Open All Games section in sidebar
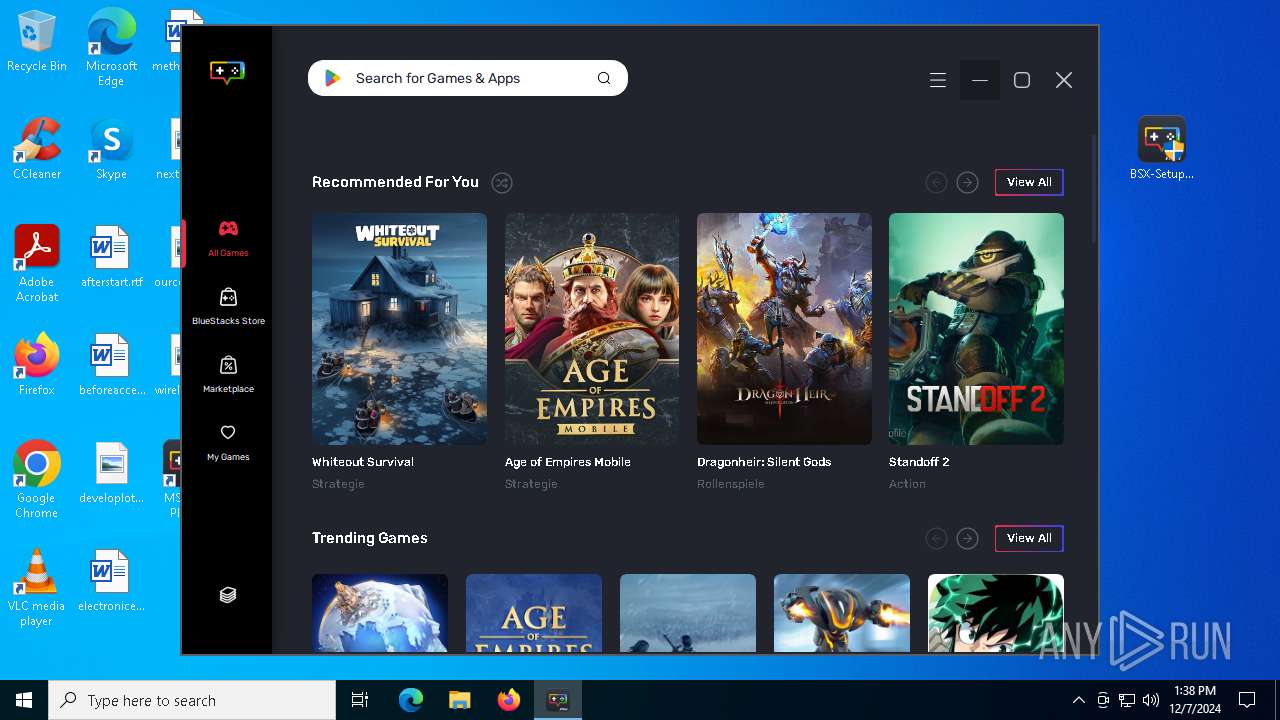This screenshot has width=1280, height=720. pos(228,238)
